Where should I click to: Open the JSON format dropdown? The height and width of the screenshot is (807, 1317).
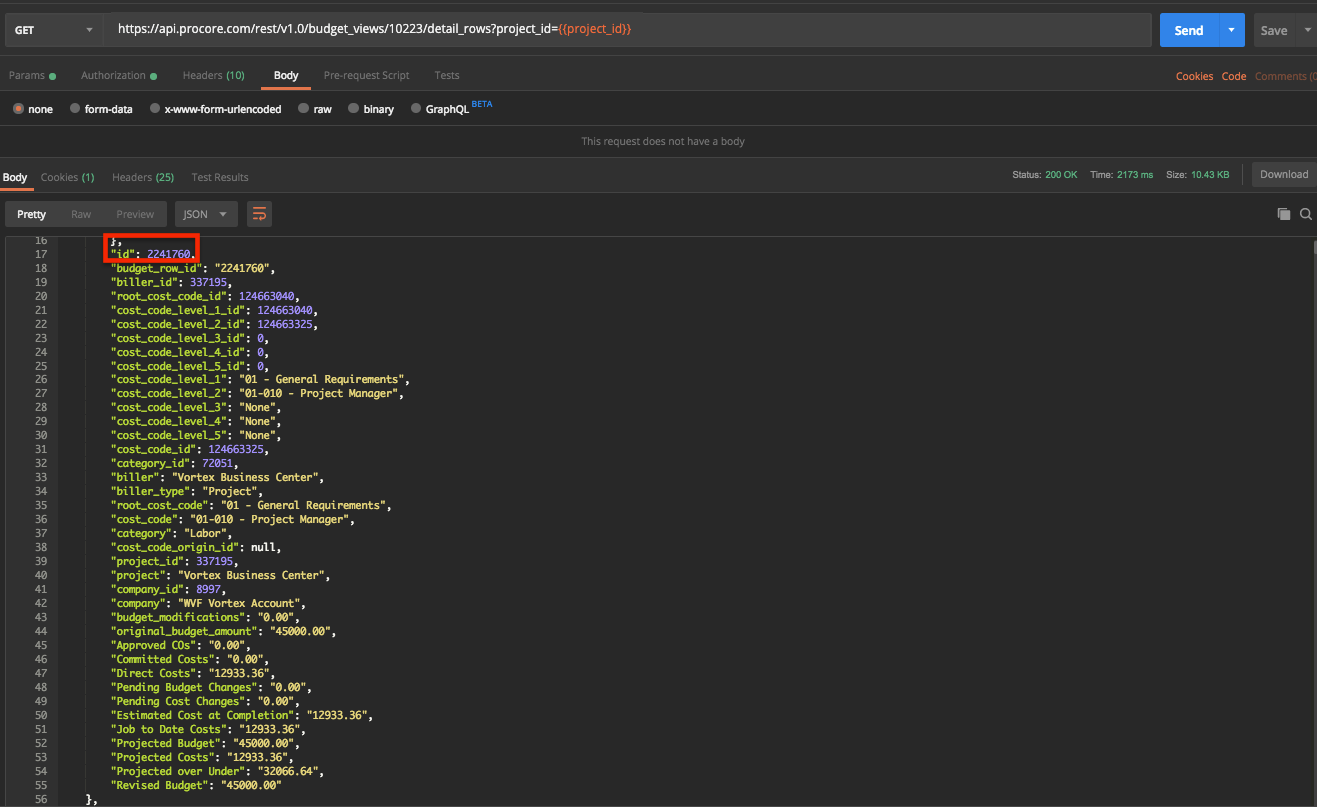coord(206,214)
